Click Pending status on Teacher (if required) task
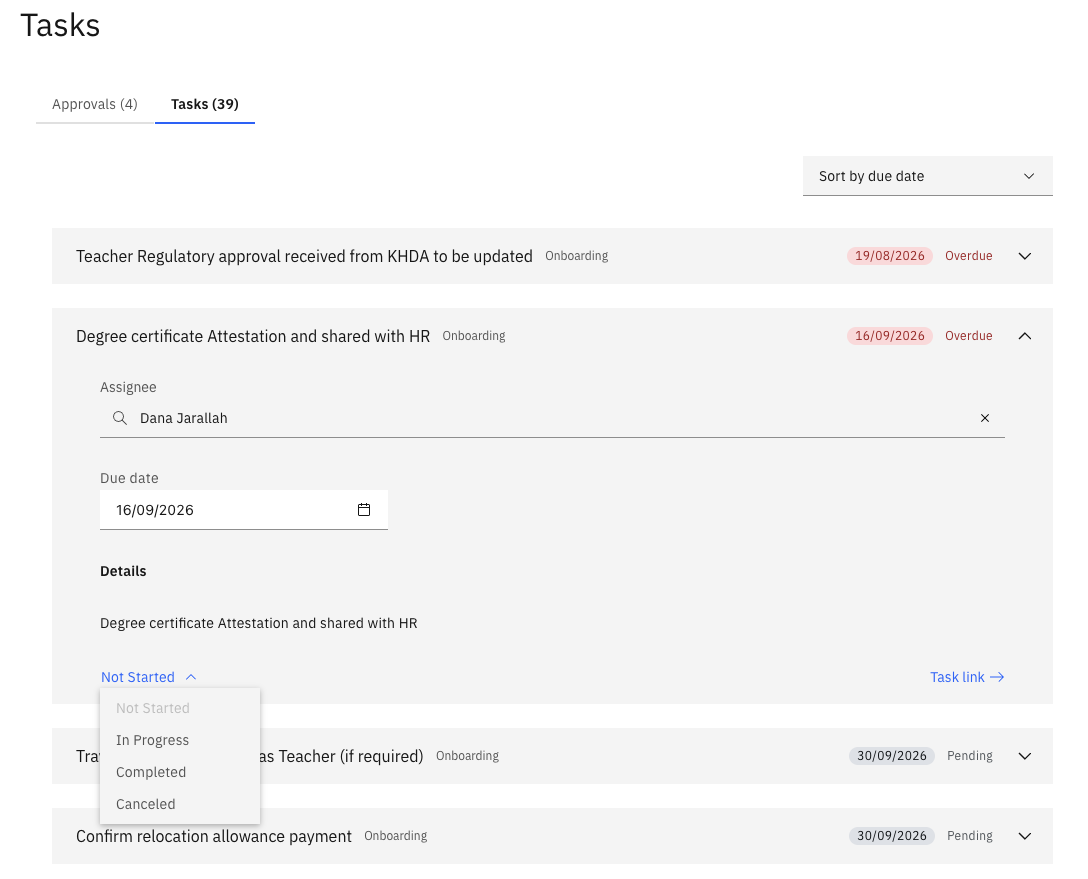This screenshot has height=879, width=1088. pos(969,756)
